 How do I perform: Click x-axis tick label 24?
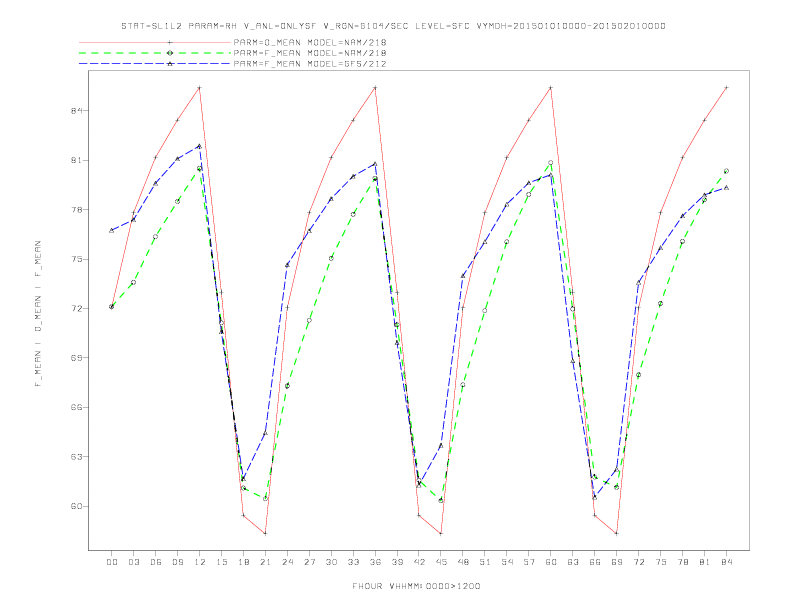pyautogui.click(x=287, y=562)
